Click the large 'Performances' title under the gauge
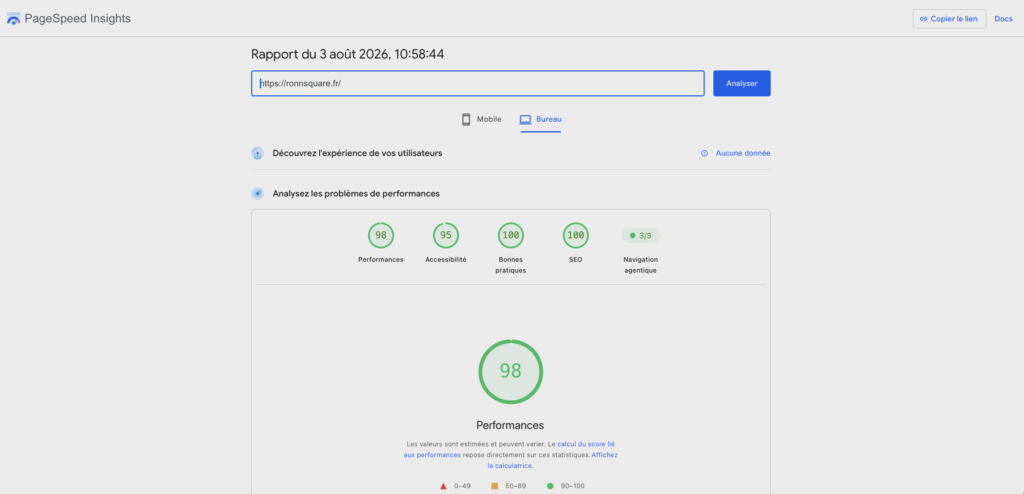Image resolution: width=1024 pixels, height=494 pixels. (510, 425)
